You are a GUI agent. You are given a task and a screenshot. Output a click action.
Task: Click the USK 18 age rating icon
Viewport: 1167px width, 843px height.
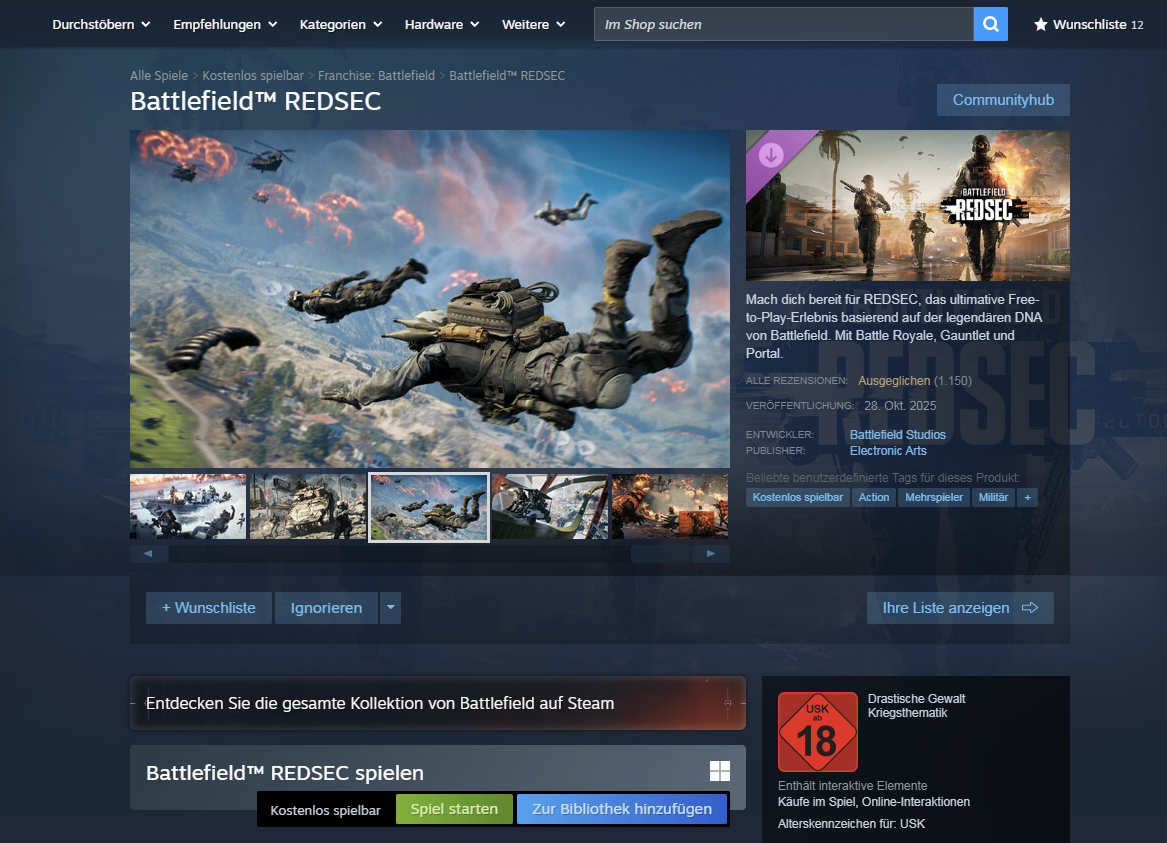(817, 732)
